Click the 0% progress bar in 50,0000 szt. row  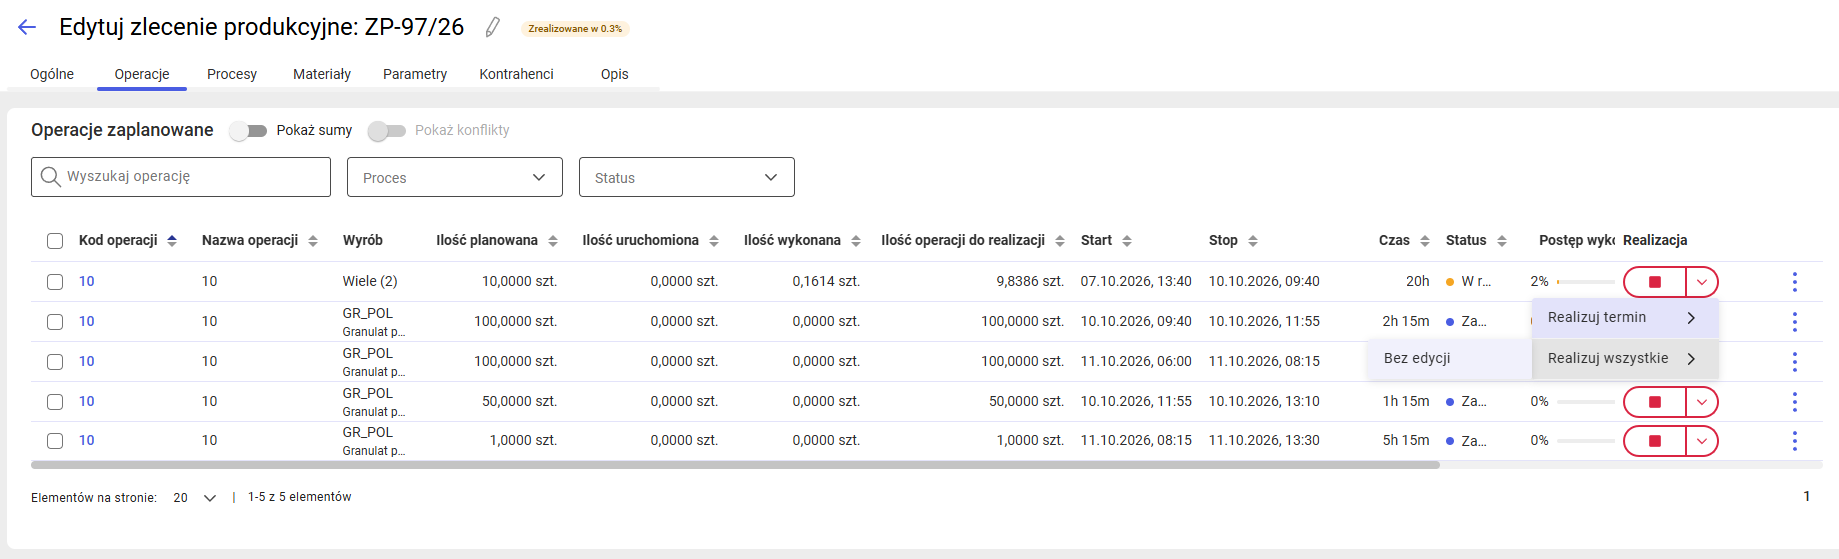[1586, 402]
